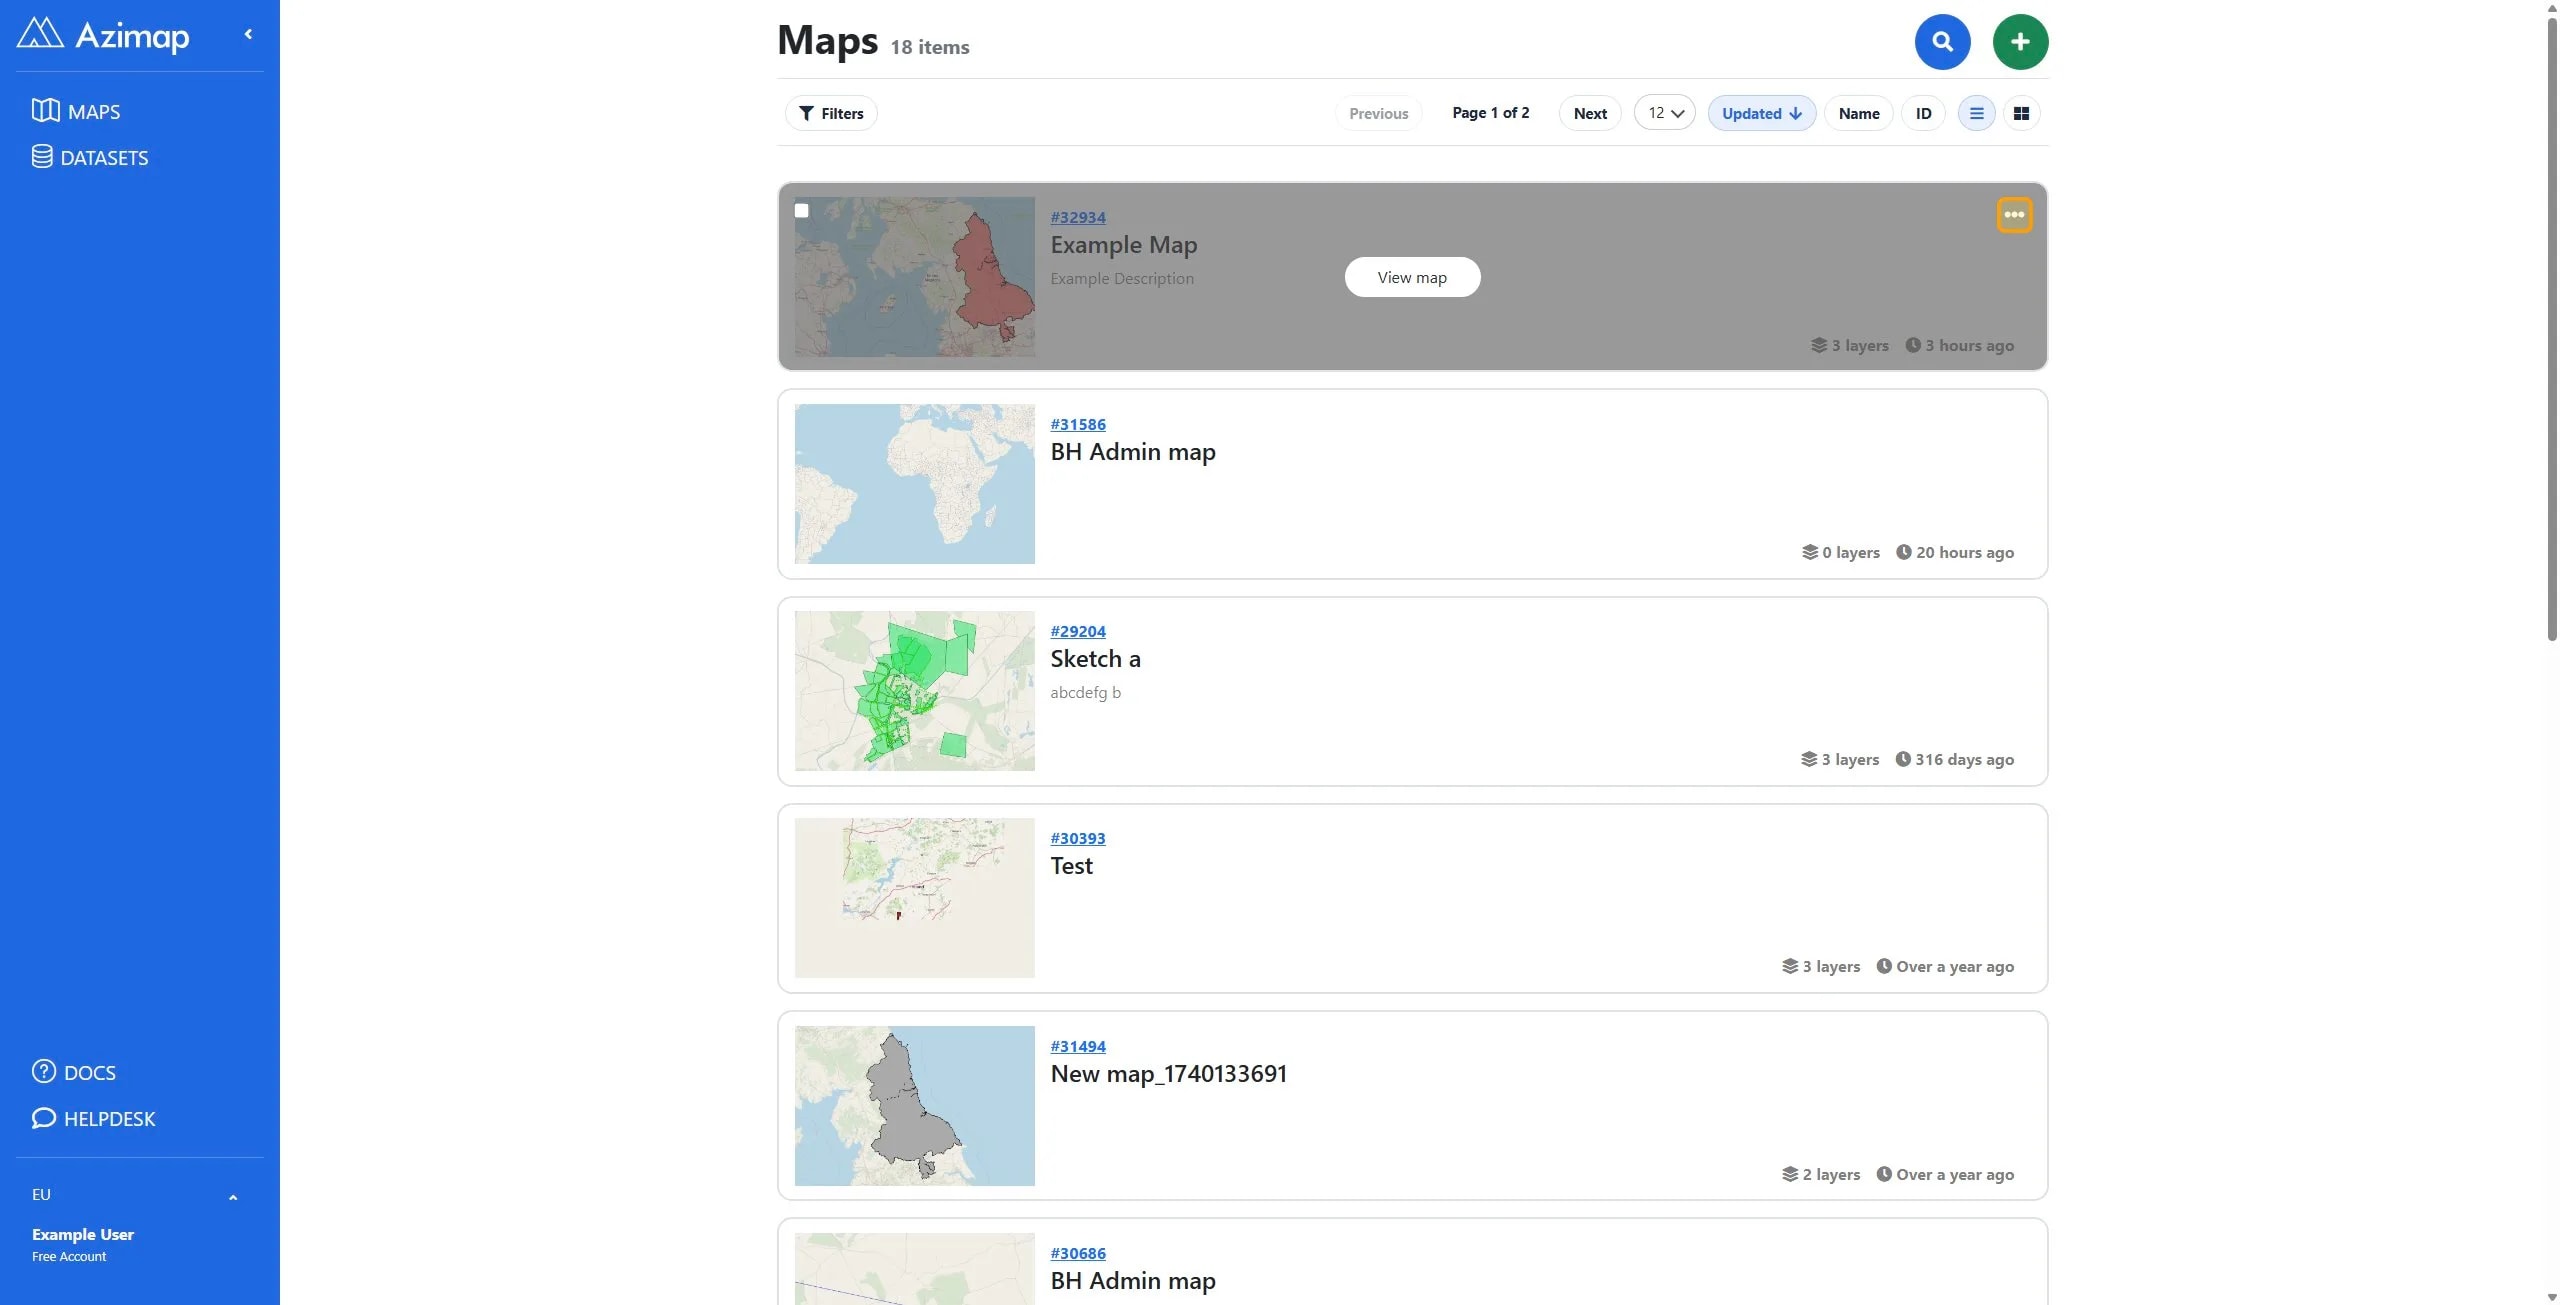Open map ID link #29204
This screenshot has width=2560, height=1305.
[x=1078, y=631]
